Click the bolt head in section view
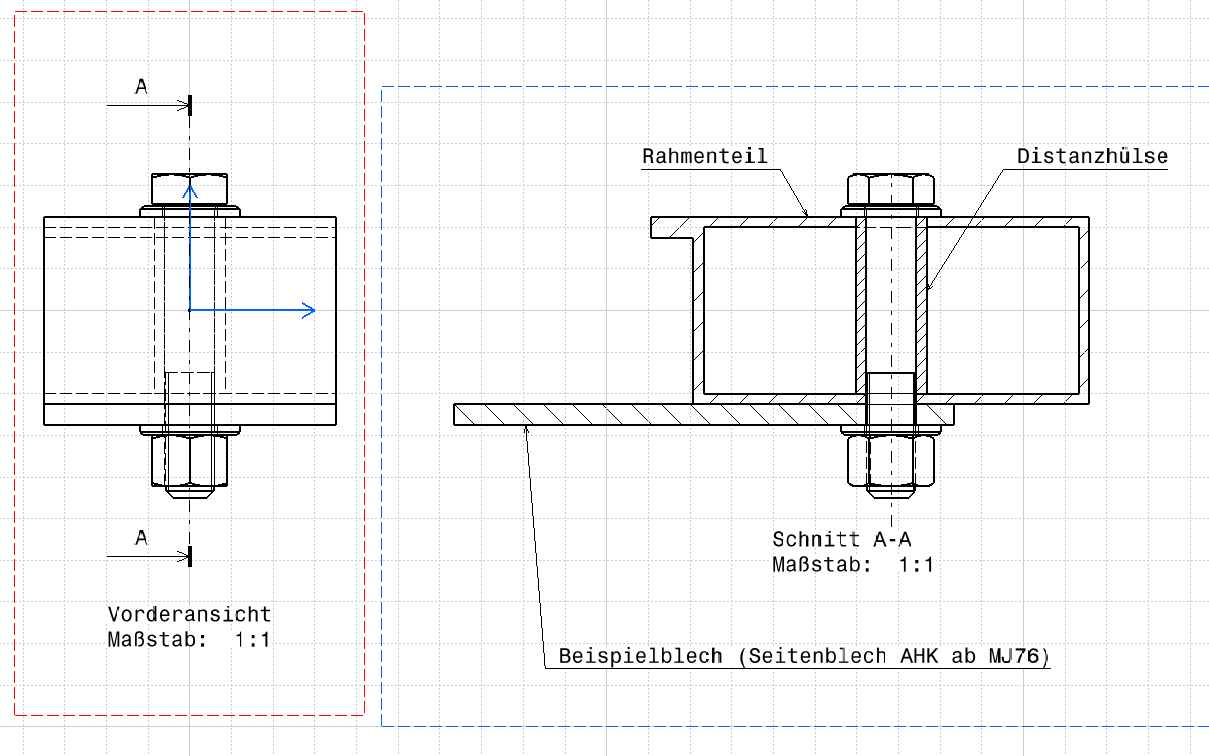This screenshot has width=1209, height=756. tap(890, 188)
